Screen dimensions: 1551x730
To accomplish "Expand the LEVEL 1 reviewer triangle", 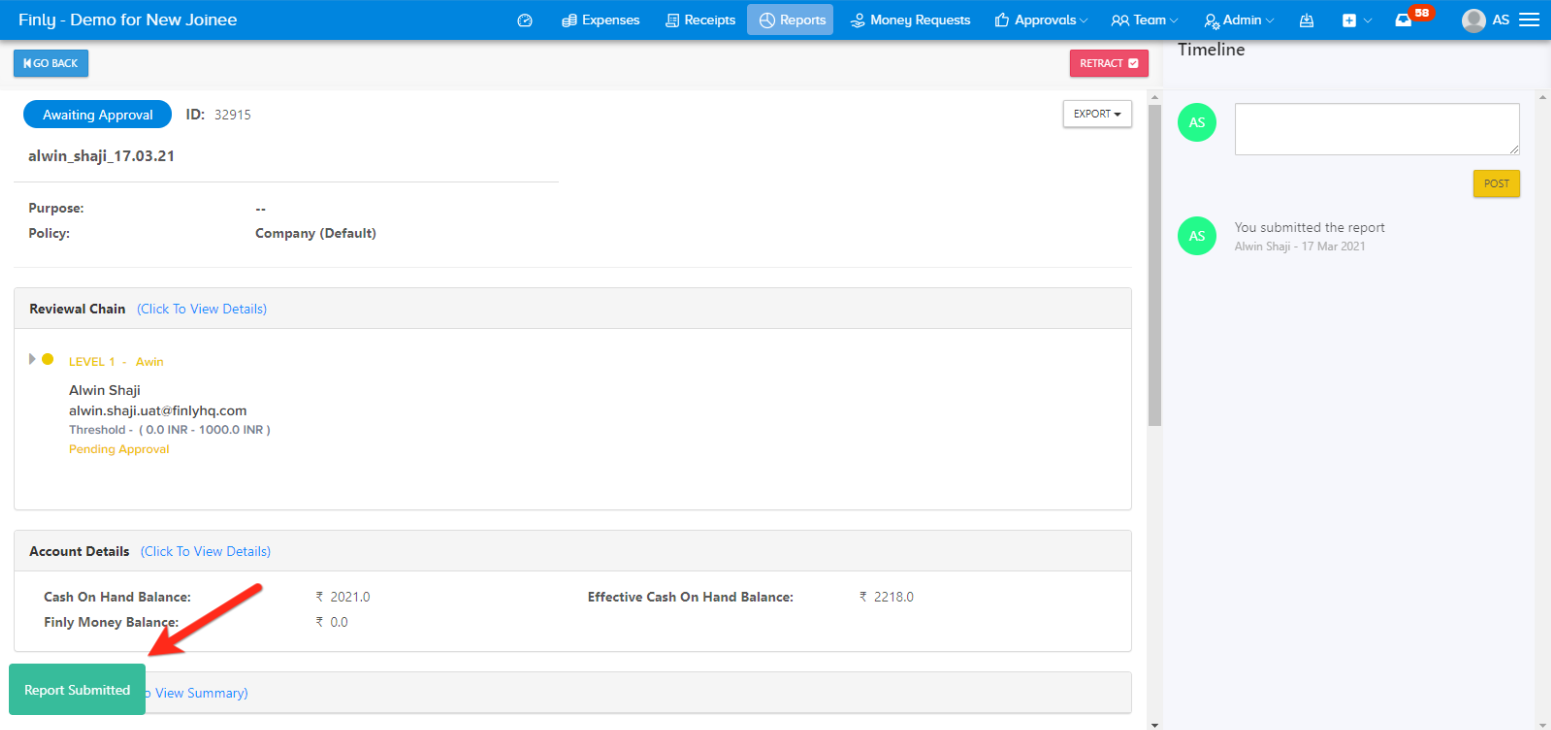I will (32, 359).
